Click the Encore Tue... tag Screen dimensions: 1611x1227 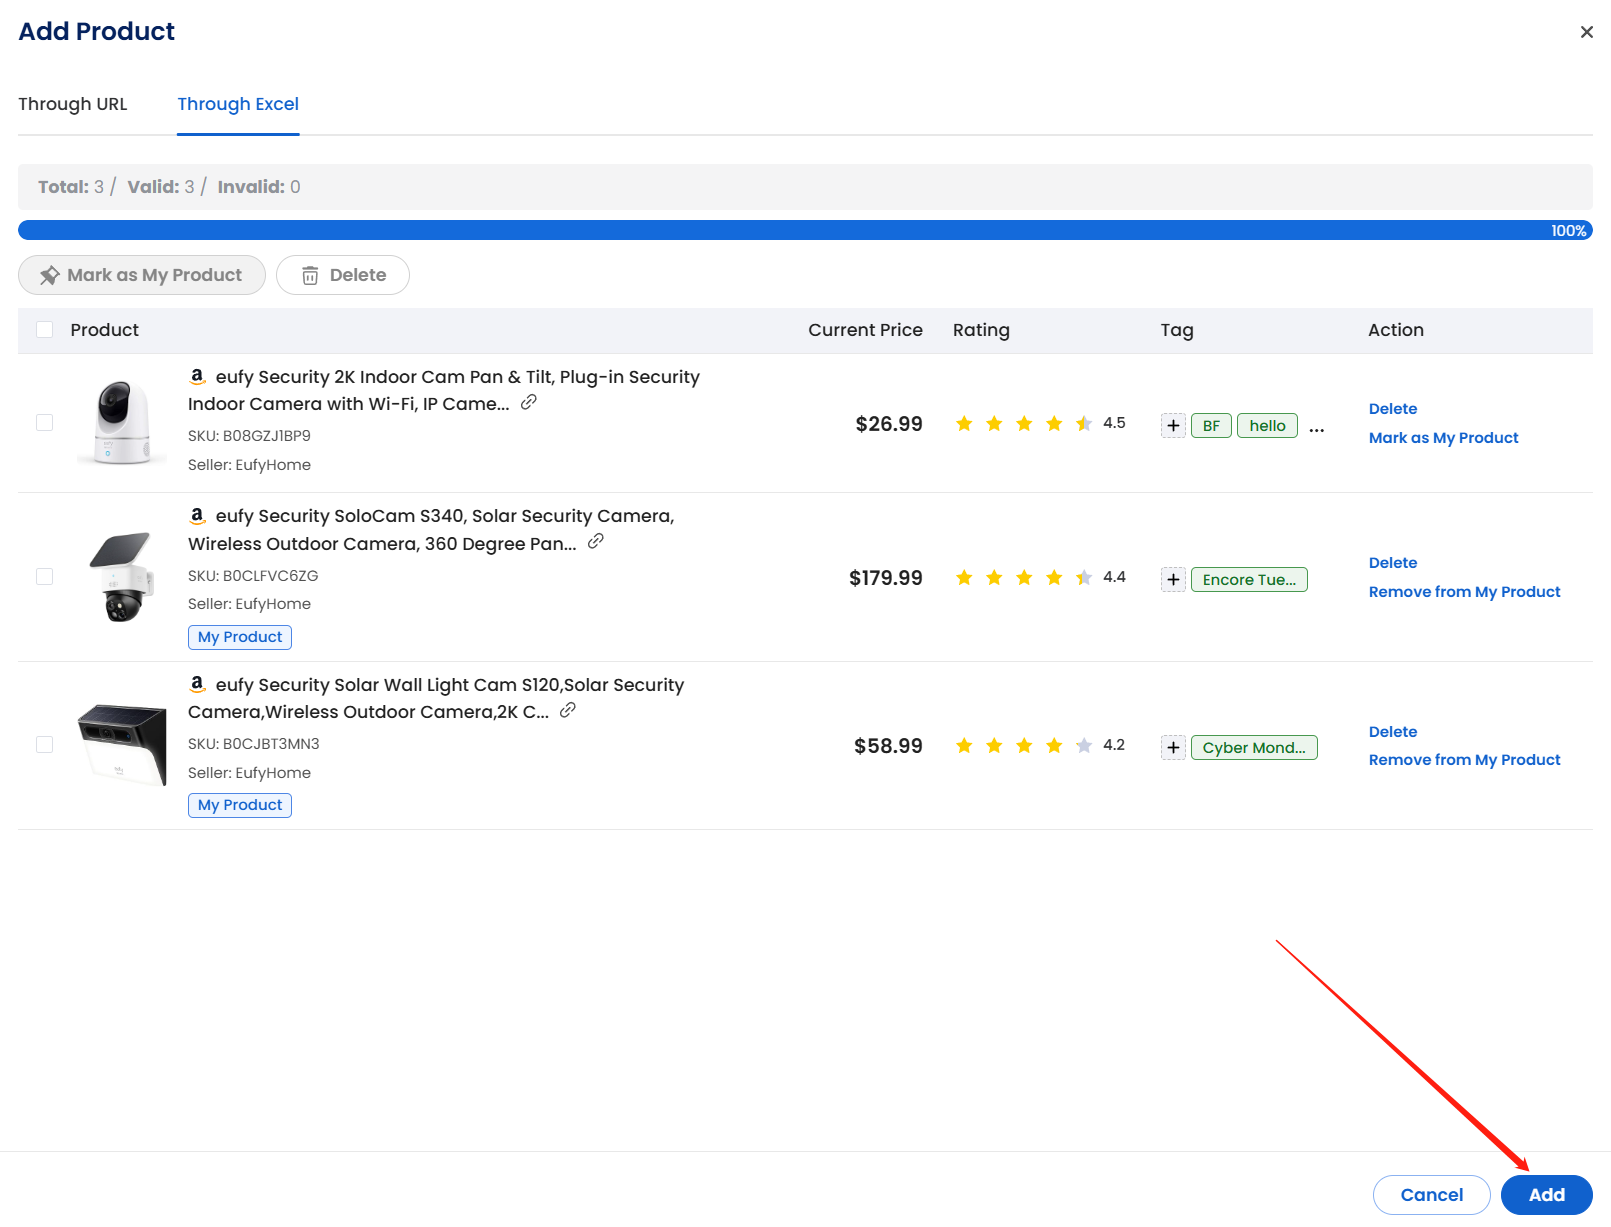pos(1249,579)
